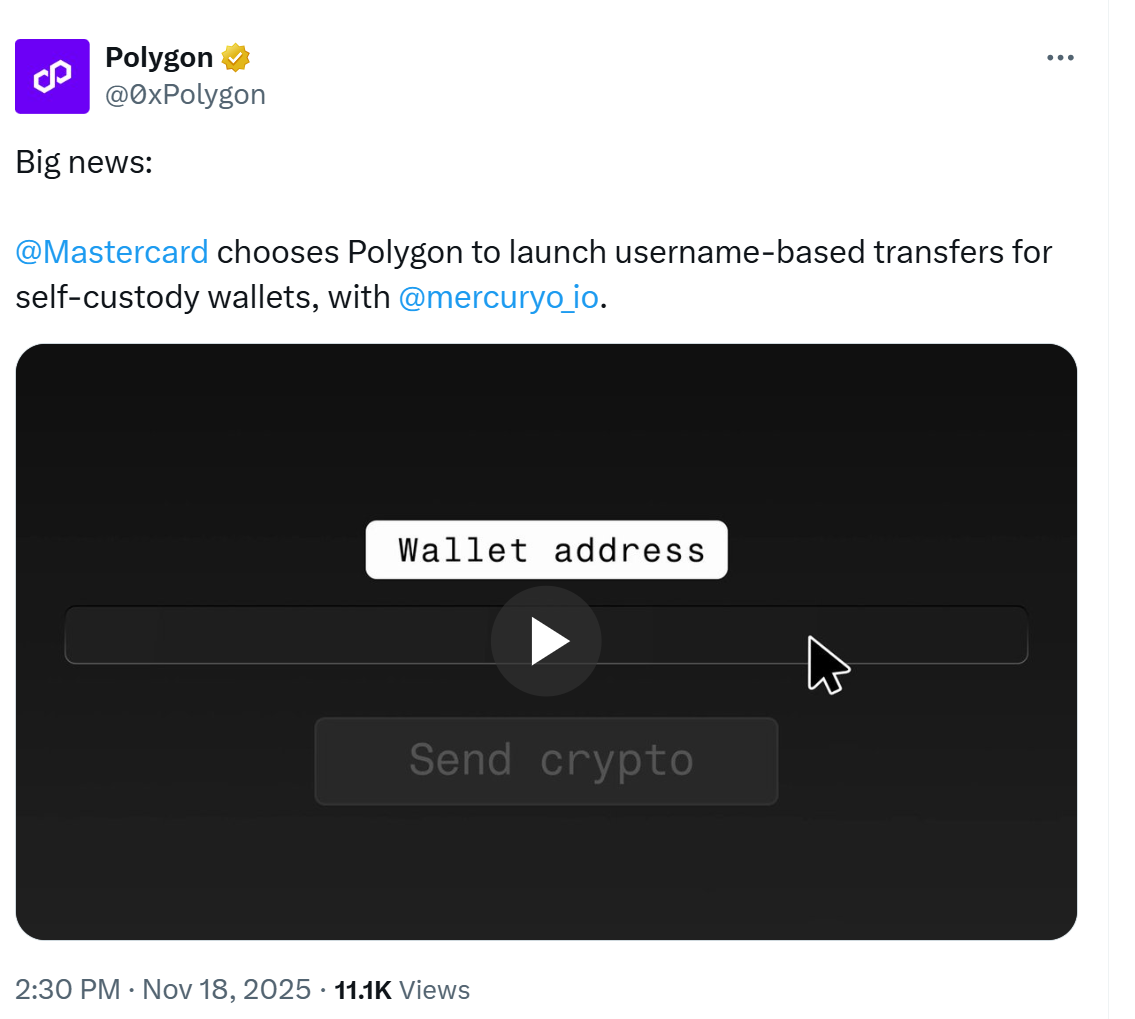Open the tweet options ellipsis menu
The image size is (1135, 1019).
1059,57
